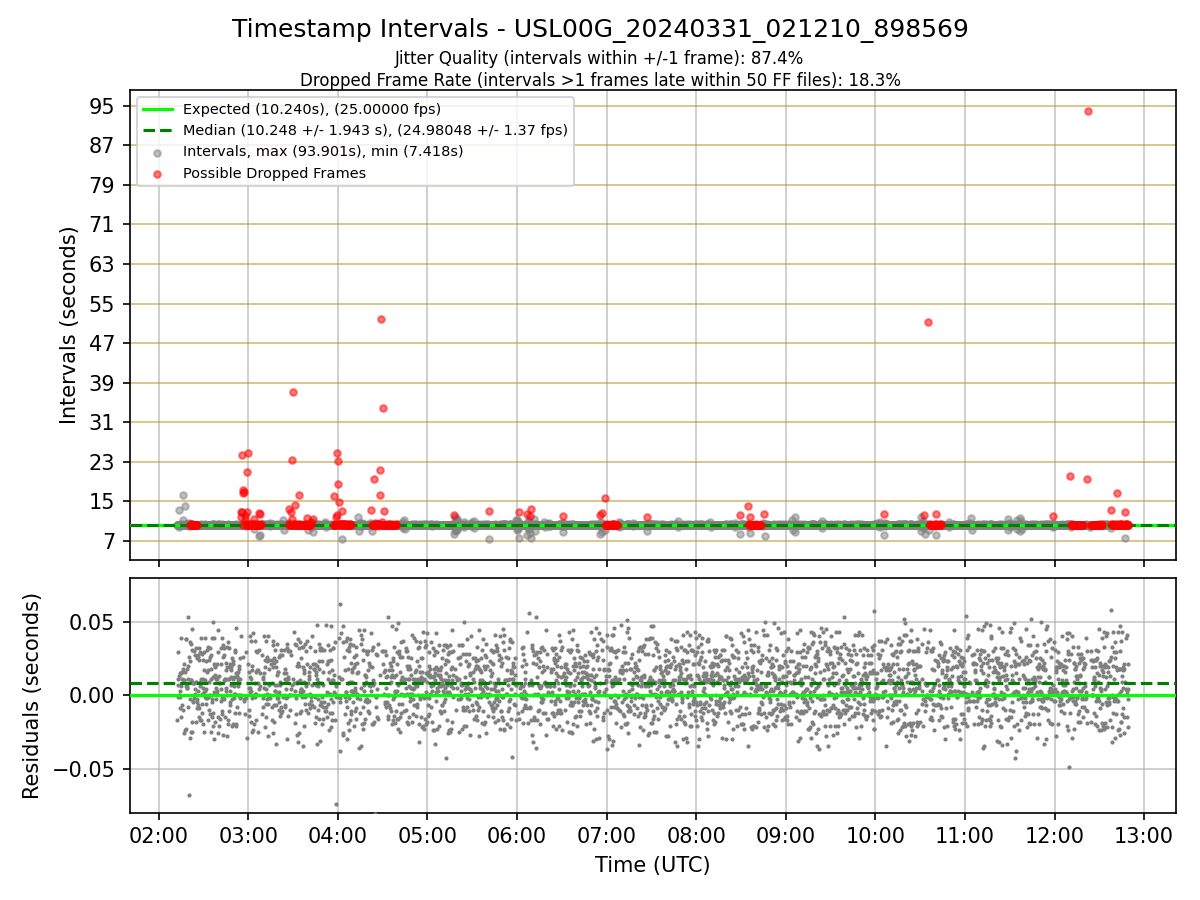Click legend entry 'Intervals, max (93.901s), min (7.418s)'
Image resolution: width=1200 pixels, height=900 pixels.
tap(323, 152)
